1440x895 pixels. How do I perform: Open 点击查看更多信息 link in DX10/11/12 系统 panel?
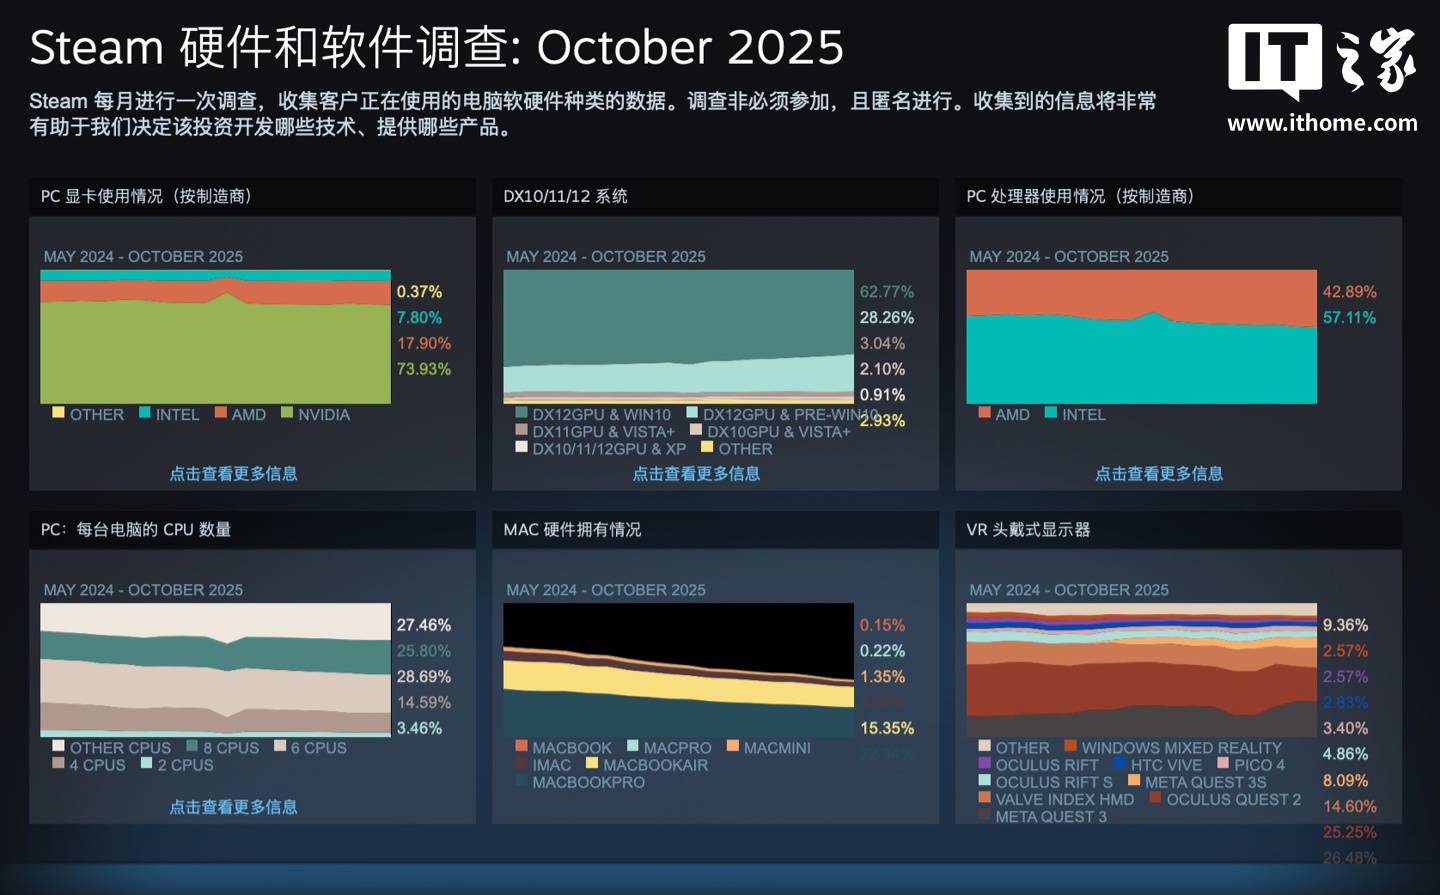(696, 473)
